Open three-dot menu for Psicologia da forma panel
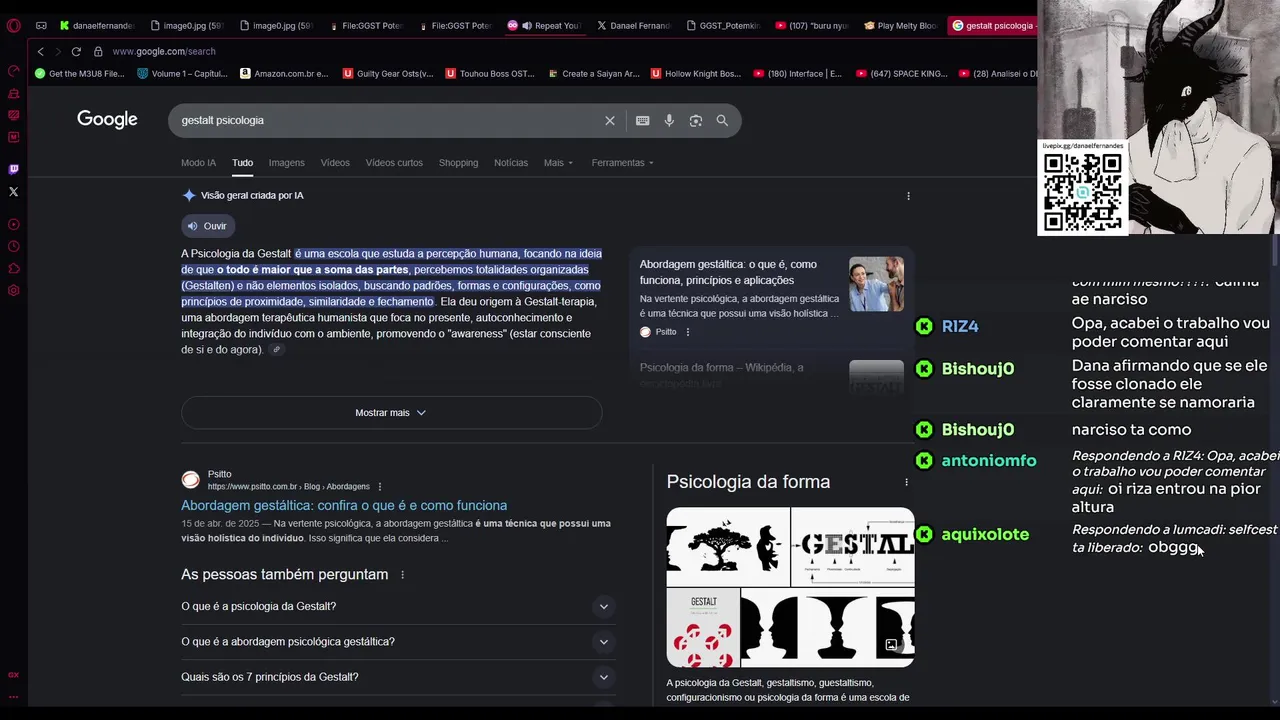 pyautogui.click(x=906, y=482)
